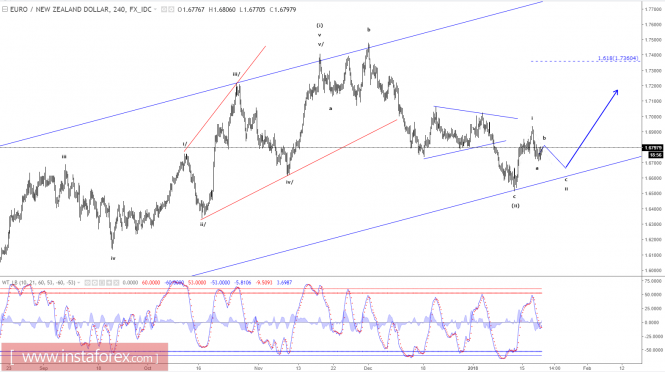Click the current price label 1.67979 on axis
665x372 pixels.
(x=653, y=148)
